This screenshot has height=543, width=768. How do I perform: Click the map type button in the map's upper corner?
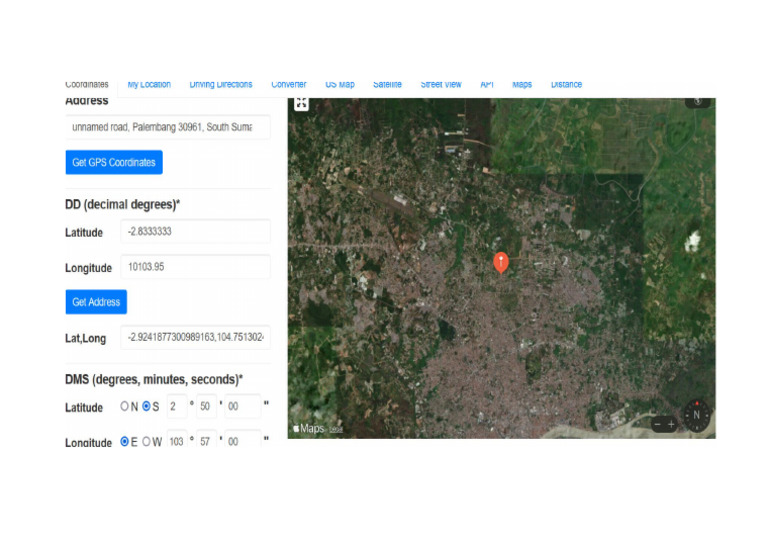(x=698, y=102)
